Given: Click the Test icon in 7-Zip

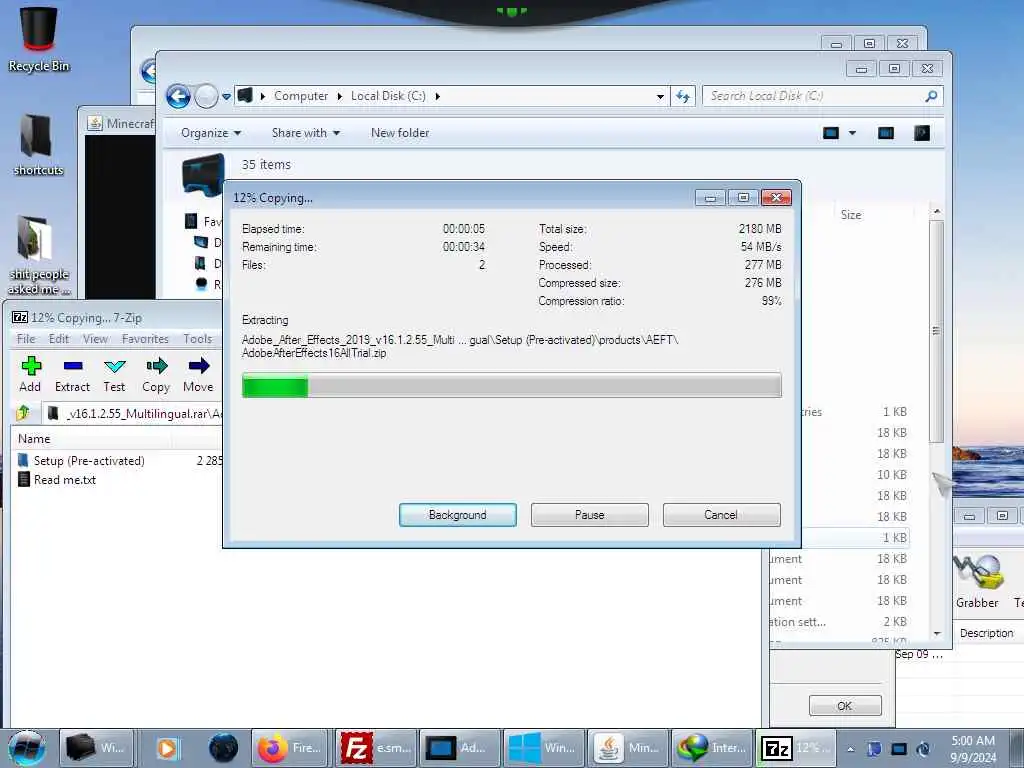Looking at the screenshot, I should coord(114,374).
